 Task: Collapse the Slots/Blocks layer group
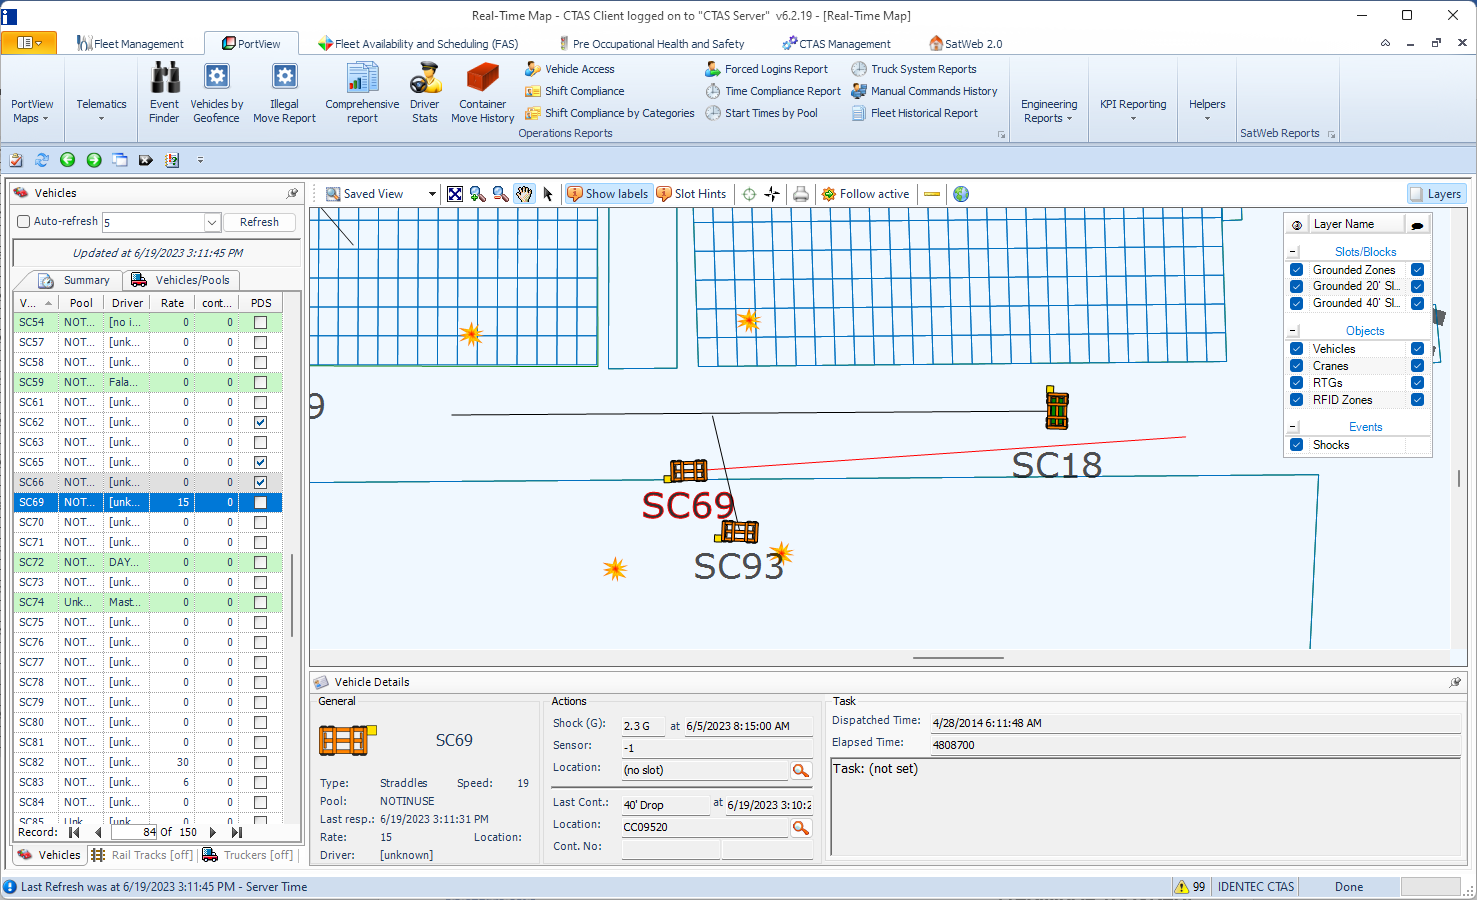(x=1293, y=252)
